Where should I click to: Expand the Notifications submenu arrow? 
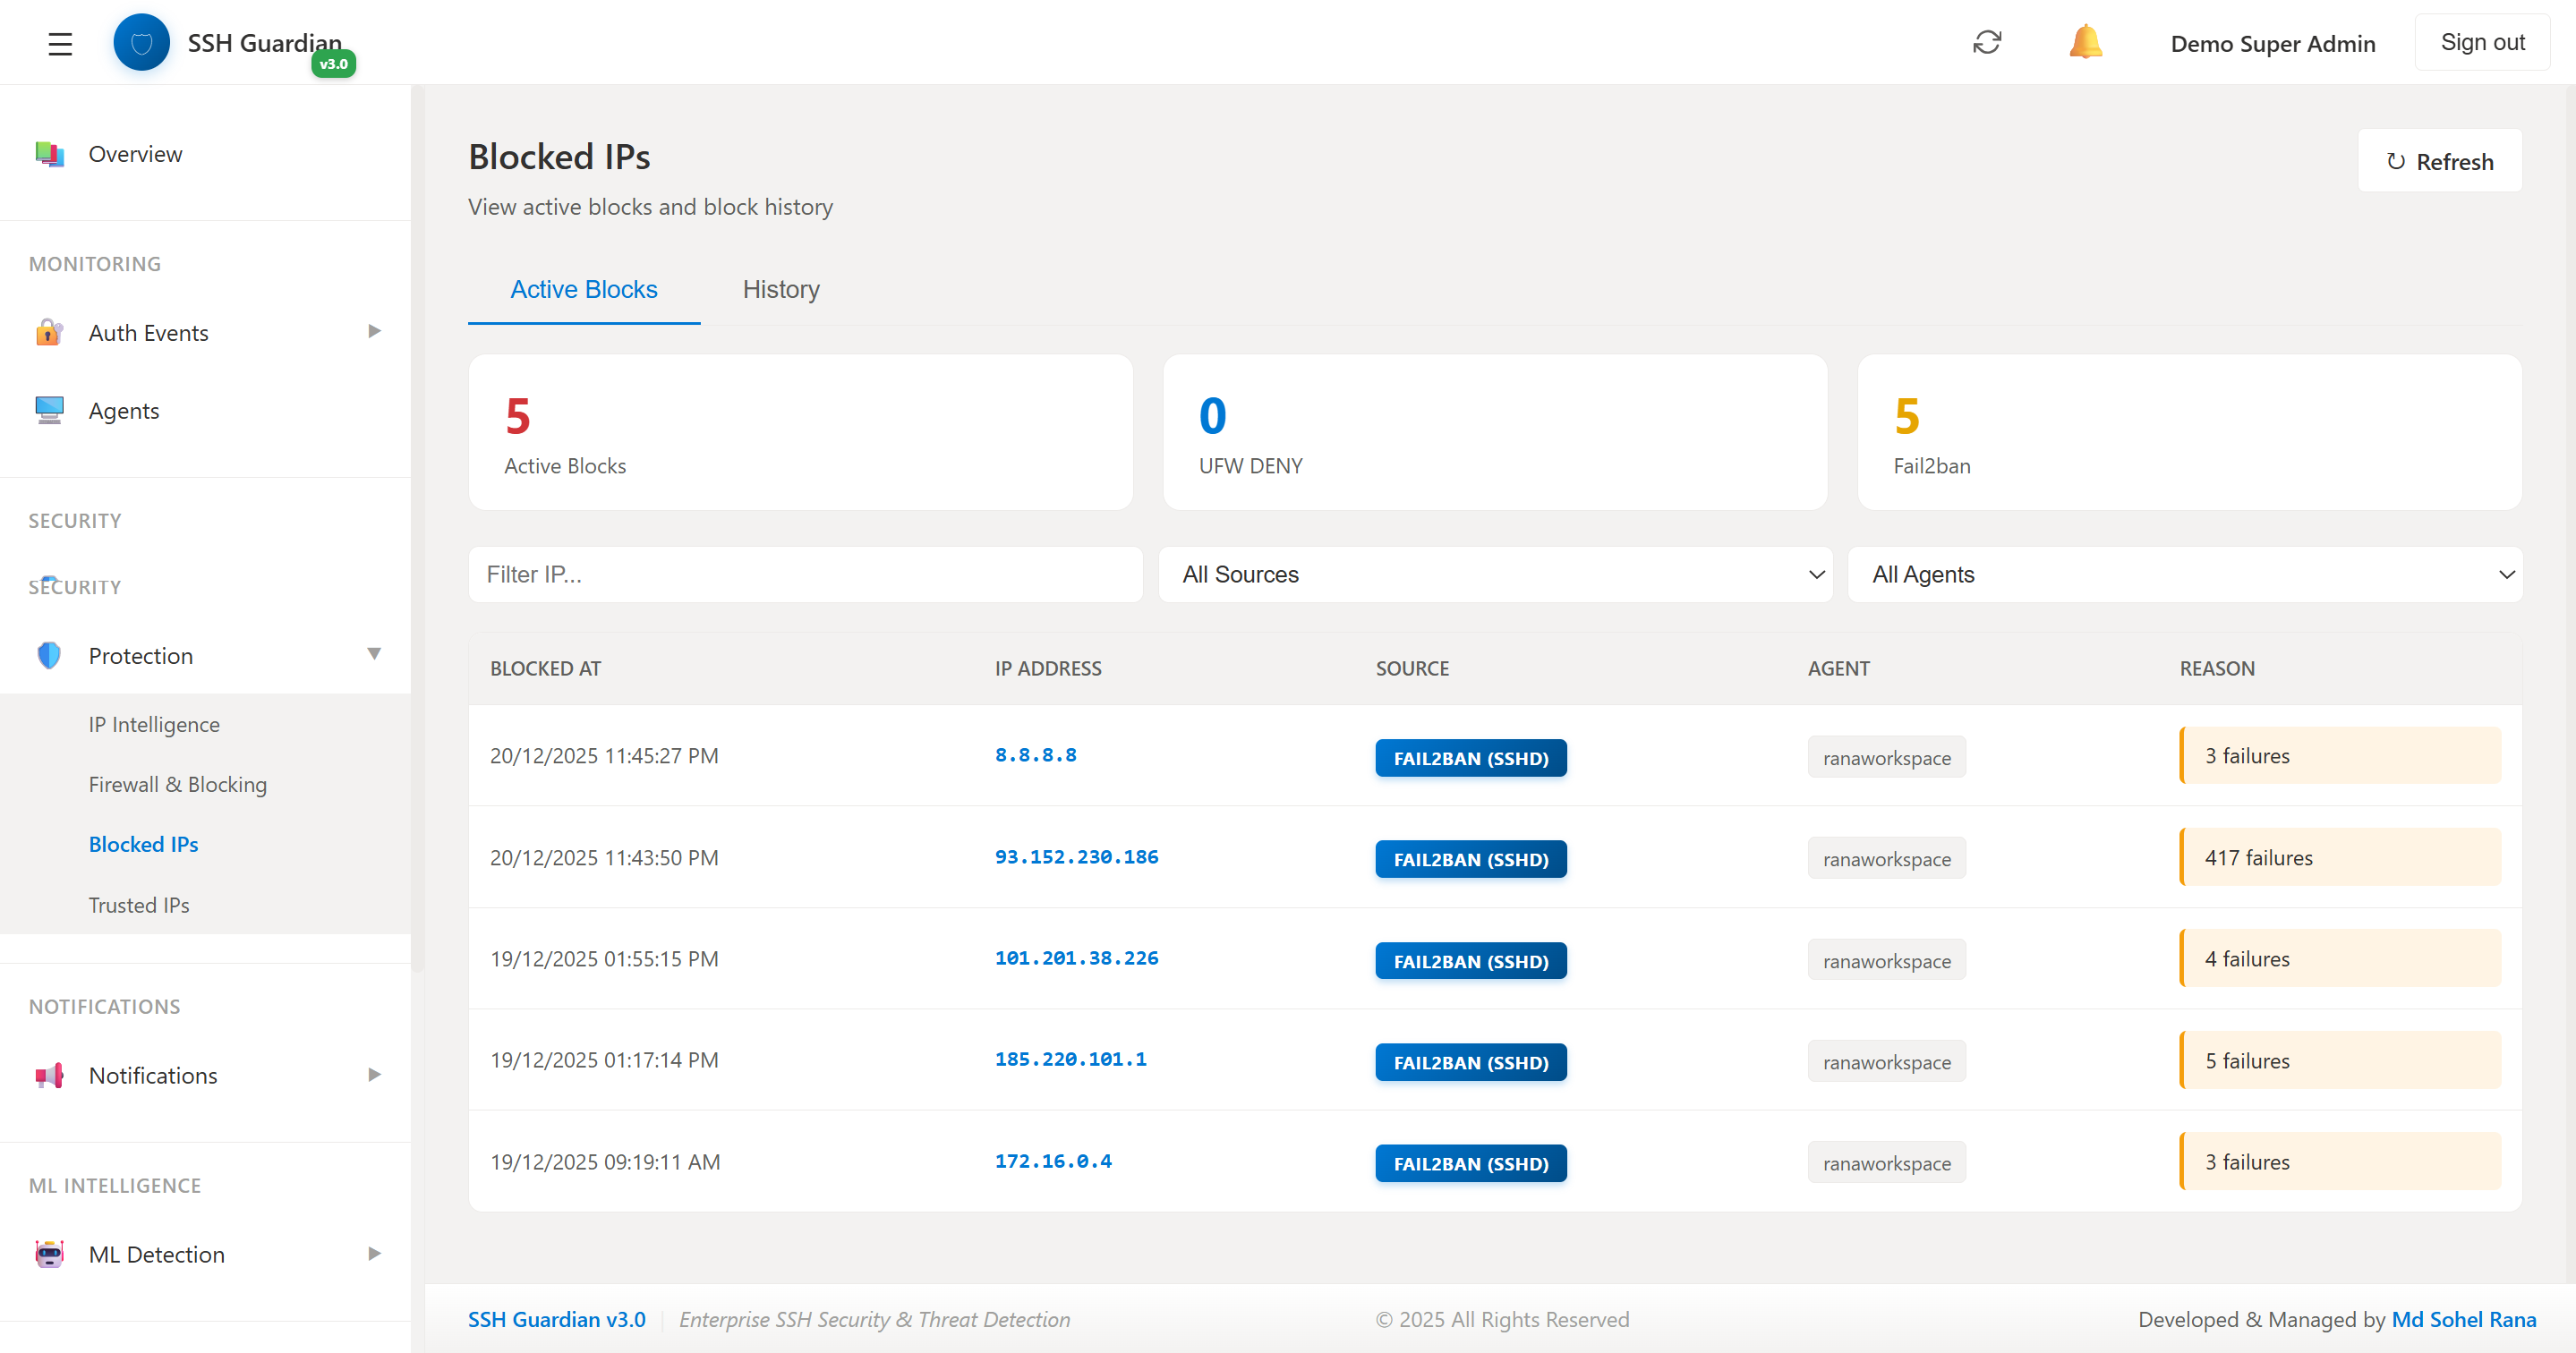pyautogui.click(x=374, y=1074)
